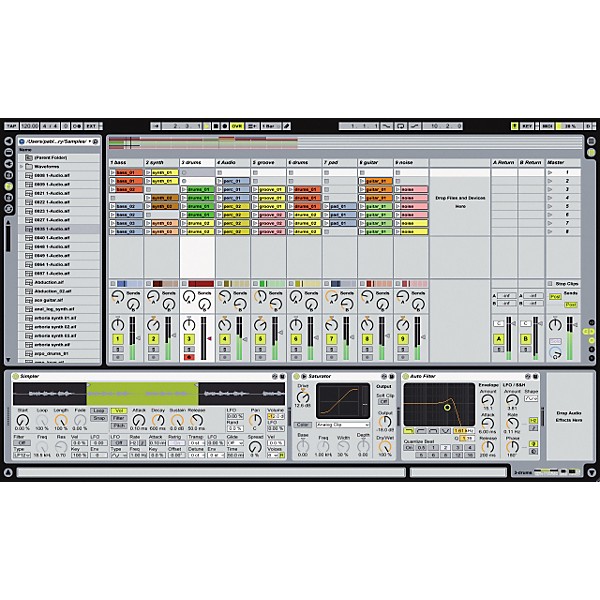Toggle Saturator Soft Clip Off button
This screenshot has width=600, height=600.
(383, 401)
